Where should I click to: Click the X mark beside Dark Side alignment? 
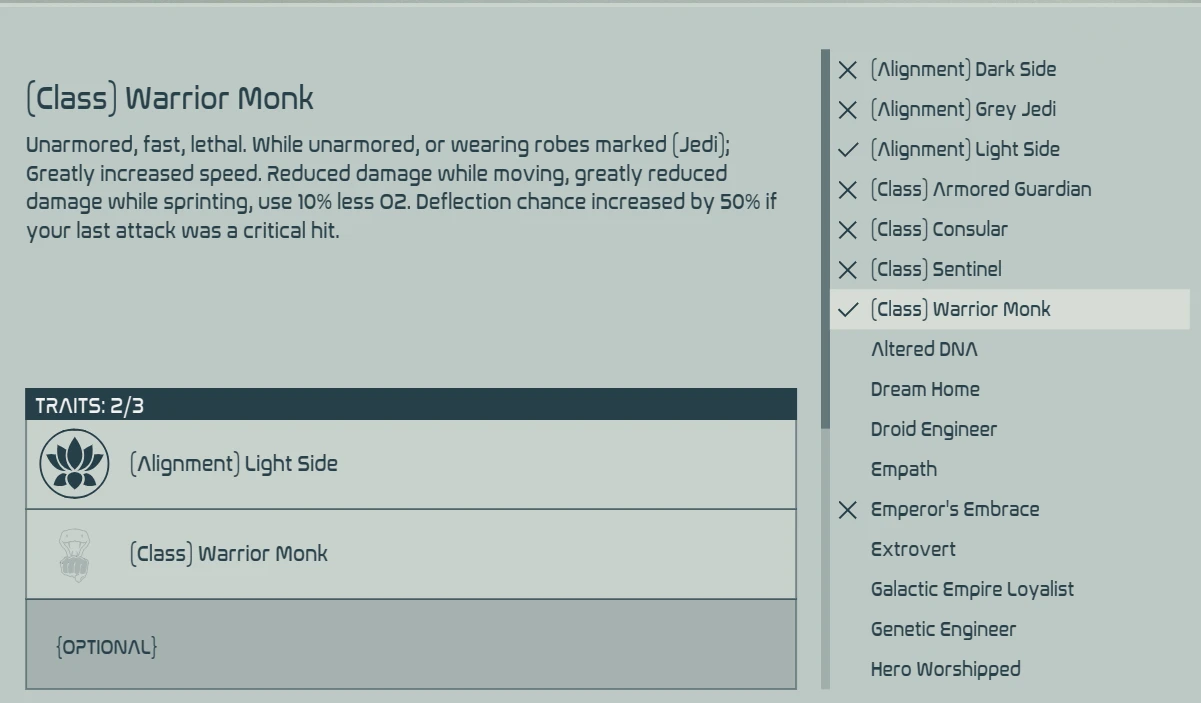click(848, 70)
